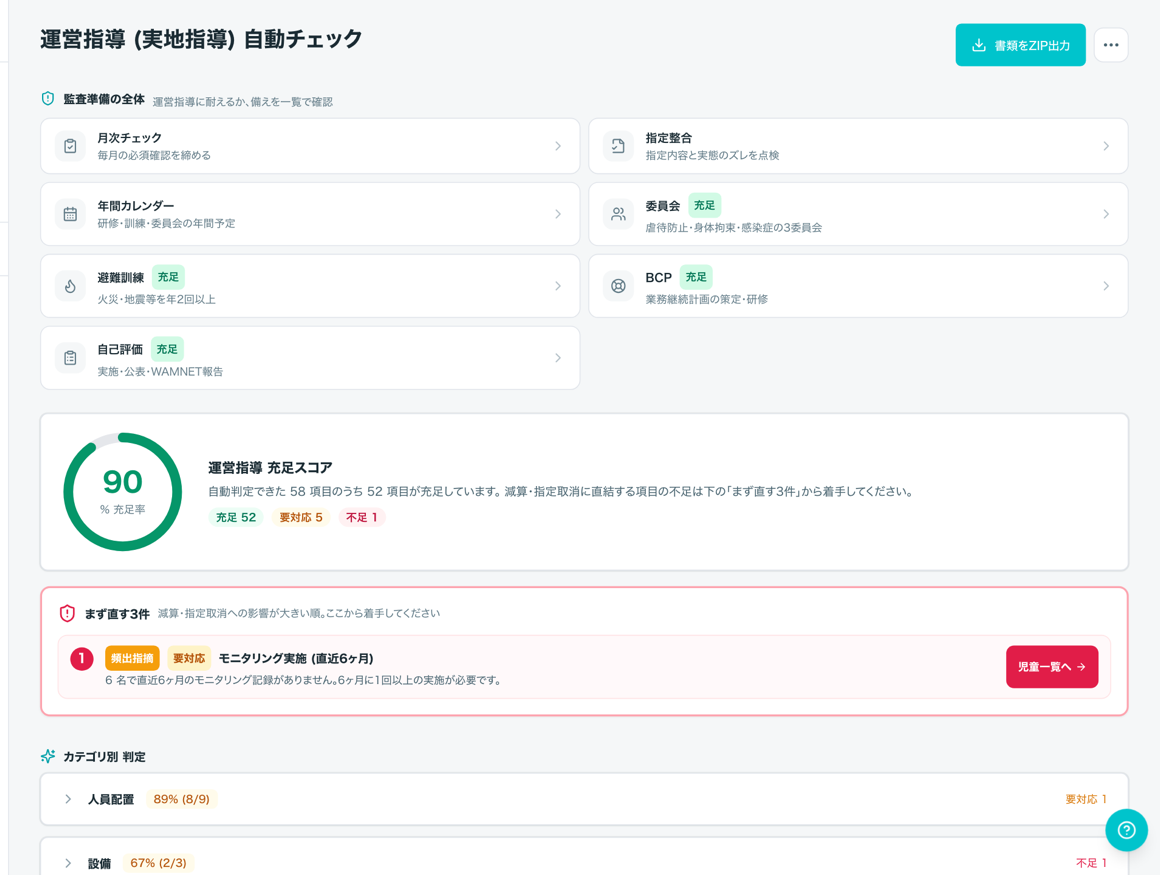
Task: Click the clipboard-check icon for 月次チェック
Action: (70, 146)
